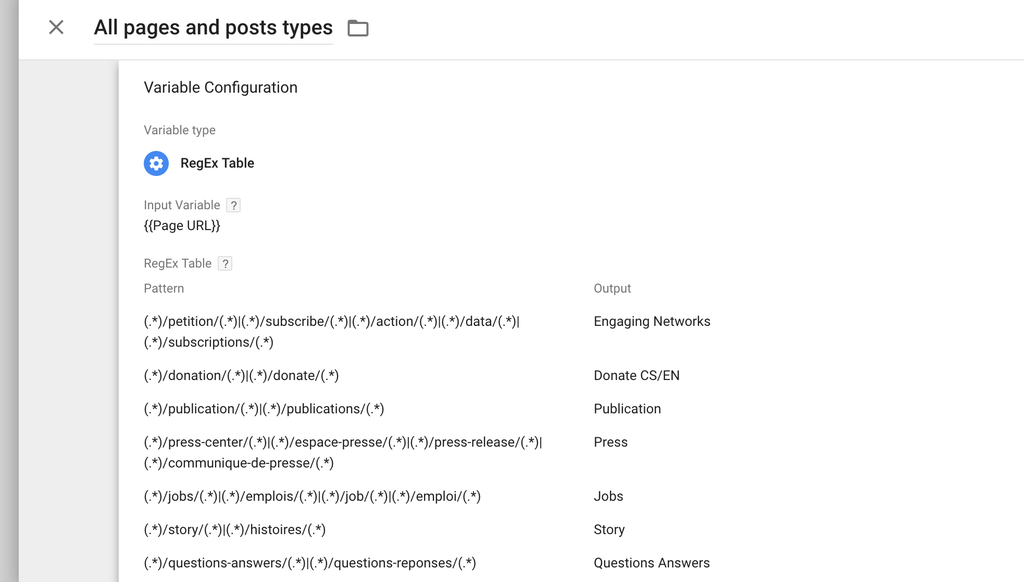
Task: Click the Engaging Networks output value
Action: pos(652,321)
